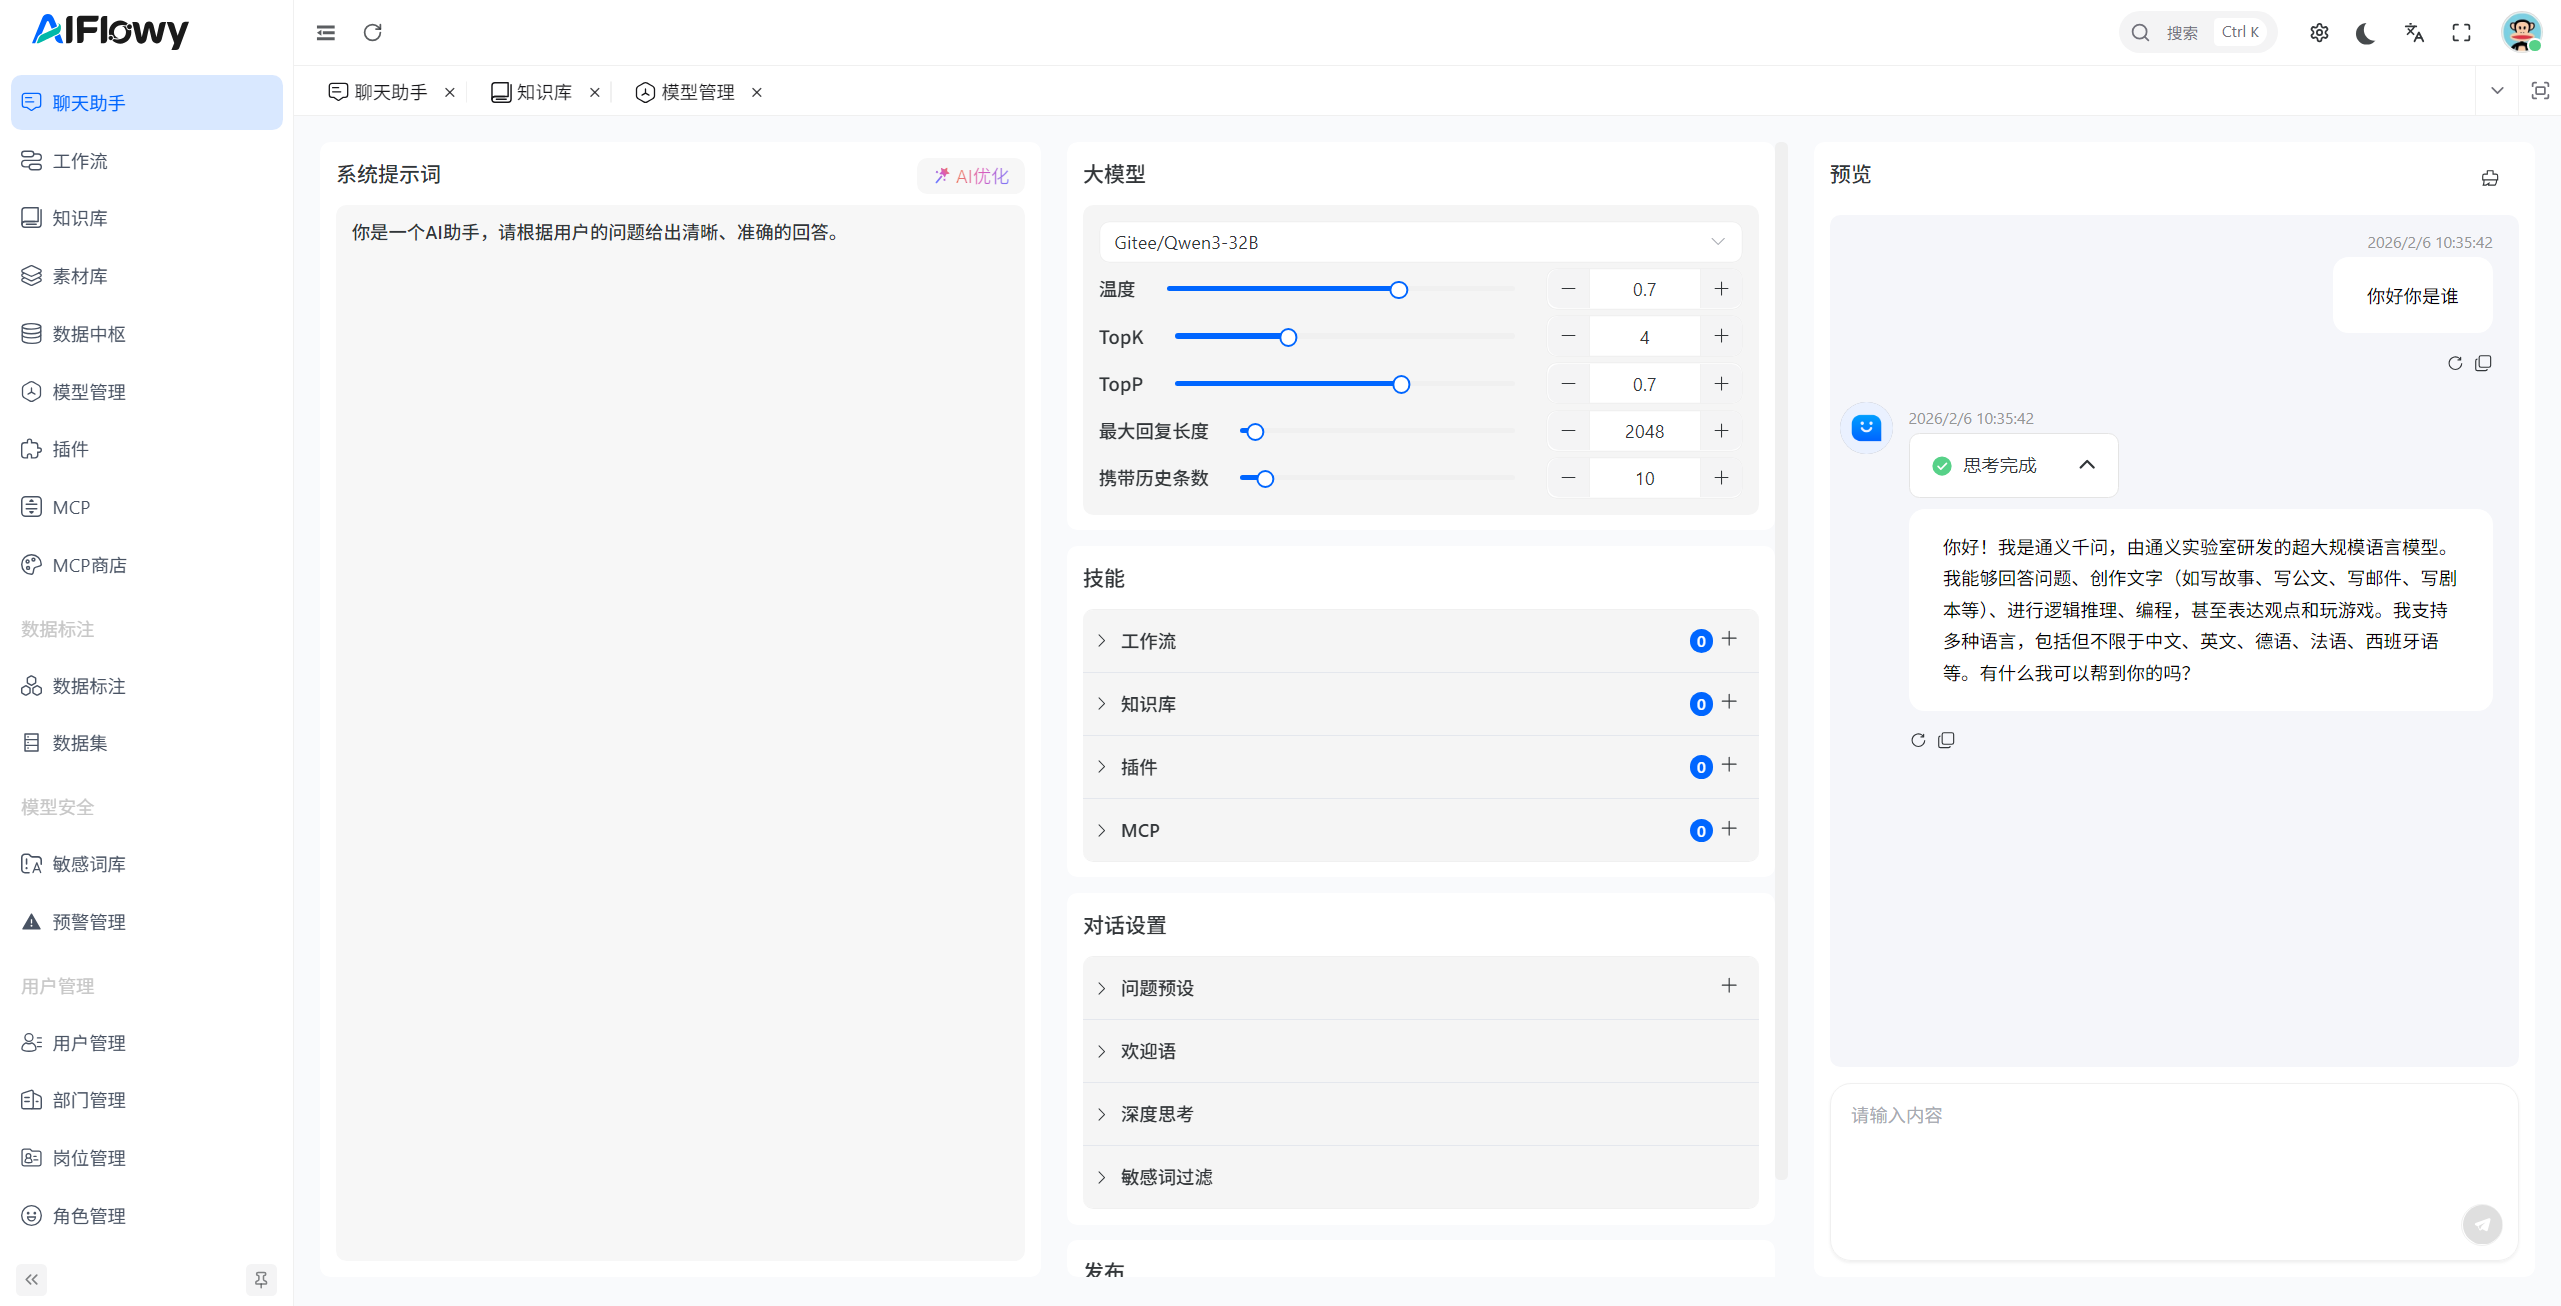Regenerate the AI response
The image size is (2561, 1306).
coord(1917,740)
